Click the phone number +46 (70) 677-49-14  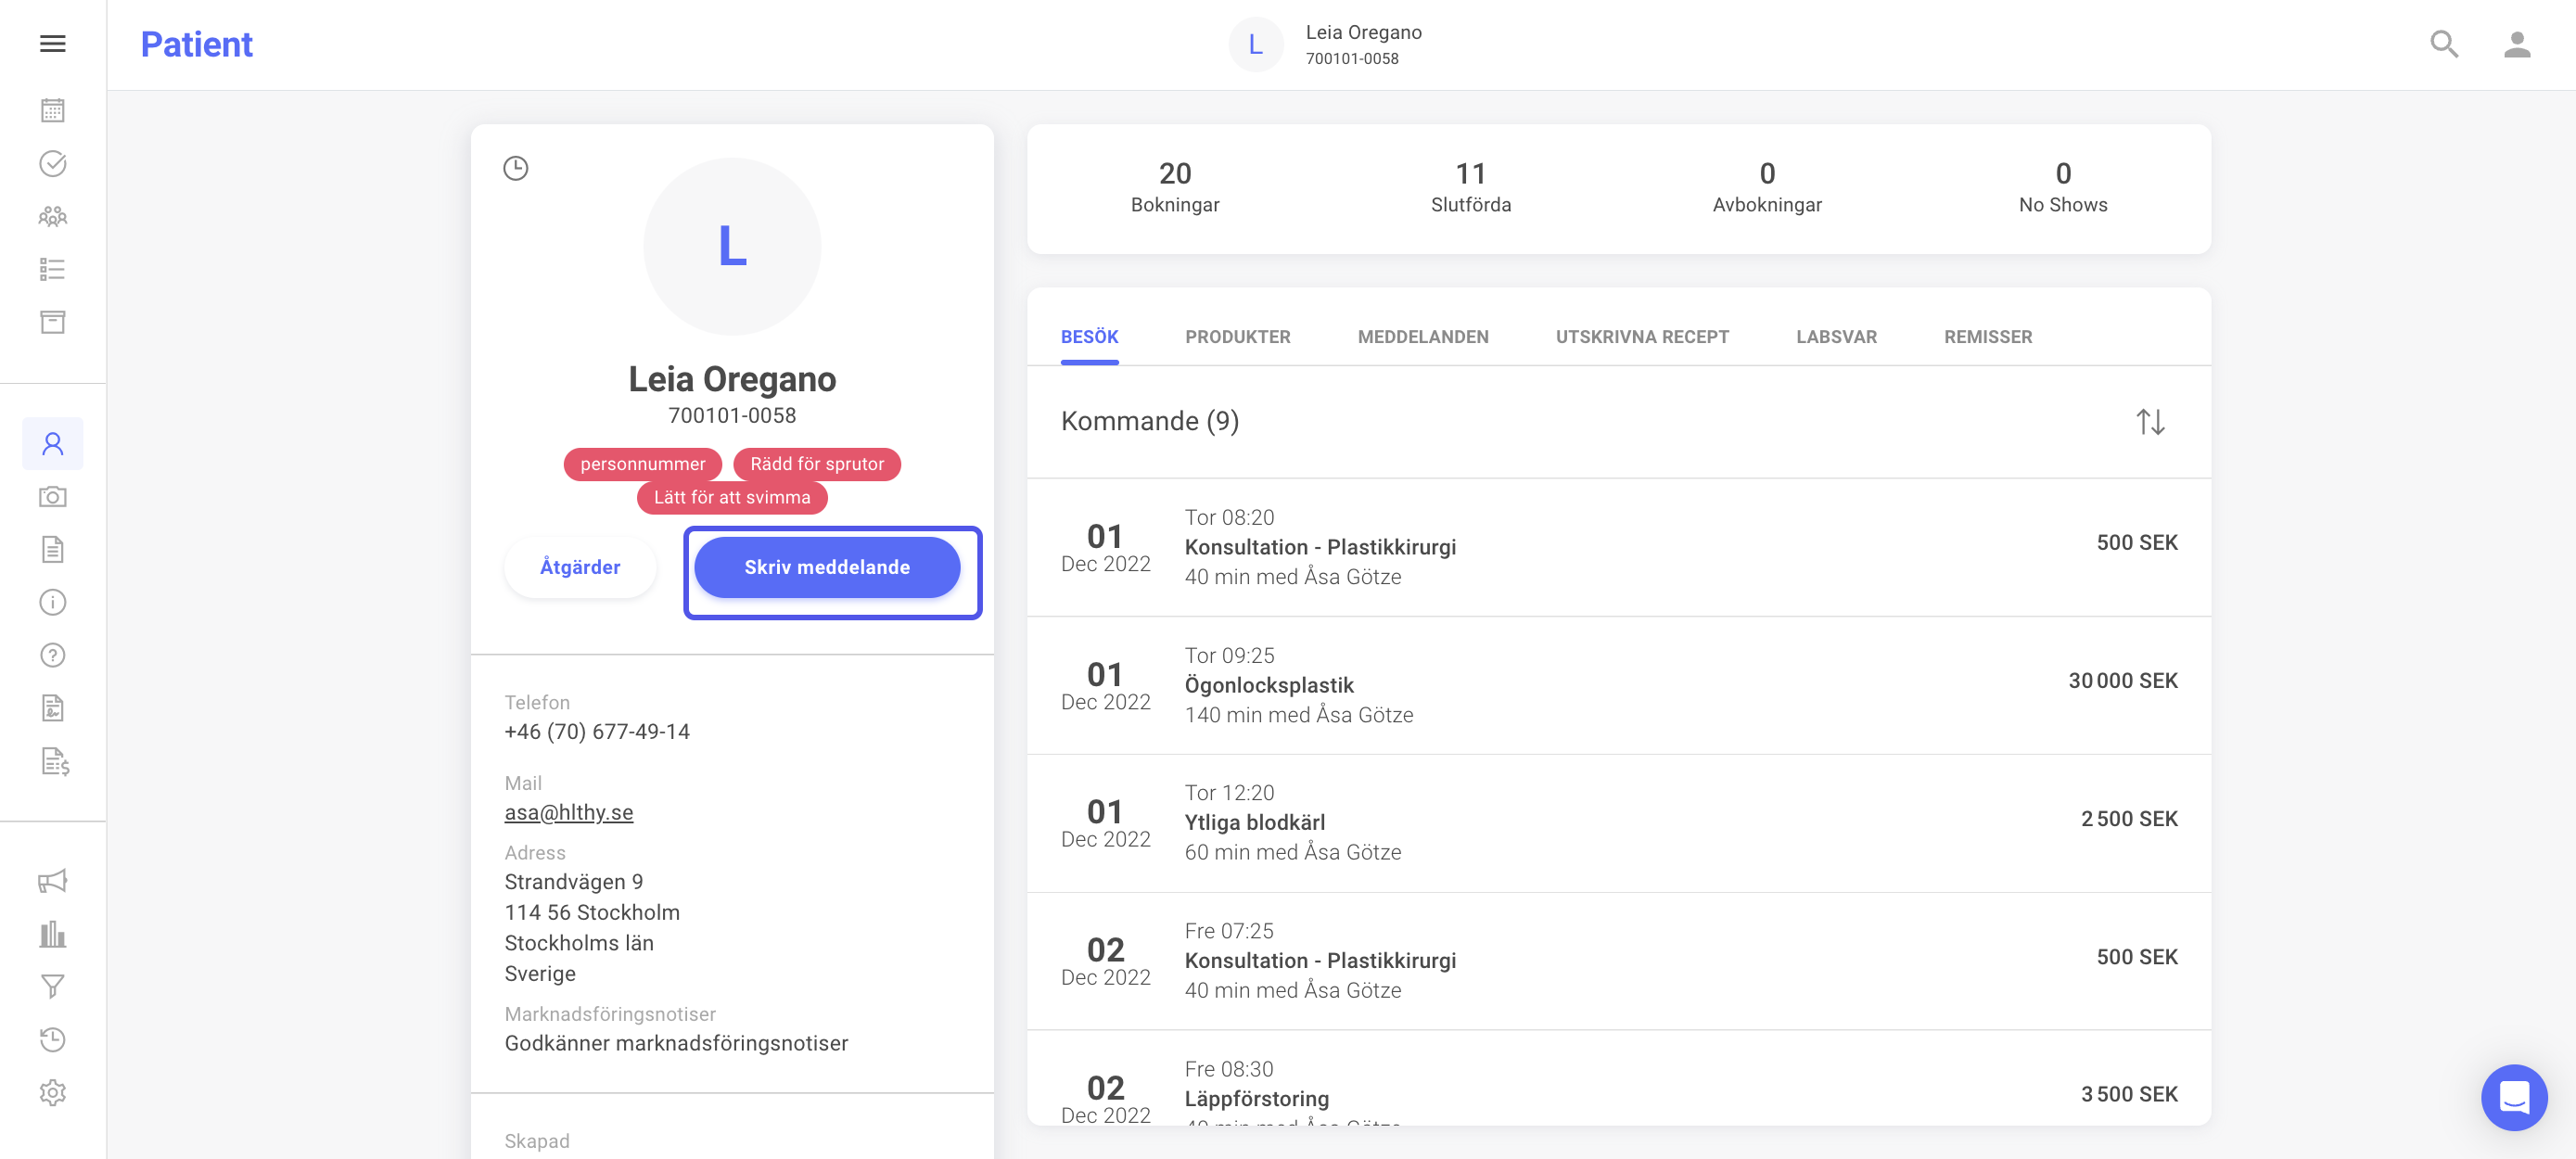tap(597, 731)
